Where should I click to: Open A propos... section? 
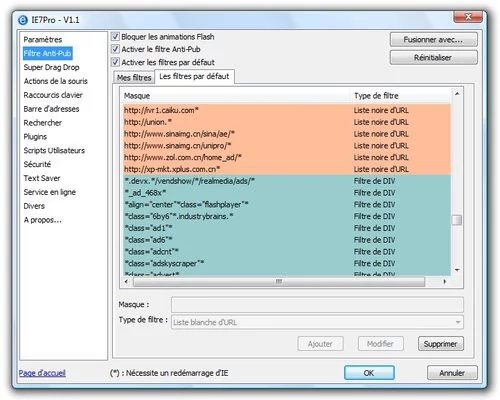point(42,220)
